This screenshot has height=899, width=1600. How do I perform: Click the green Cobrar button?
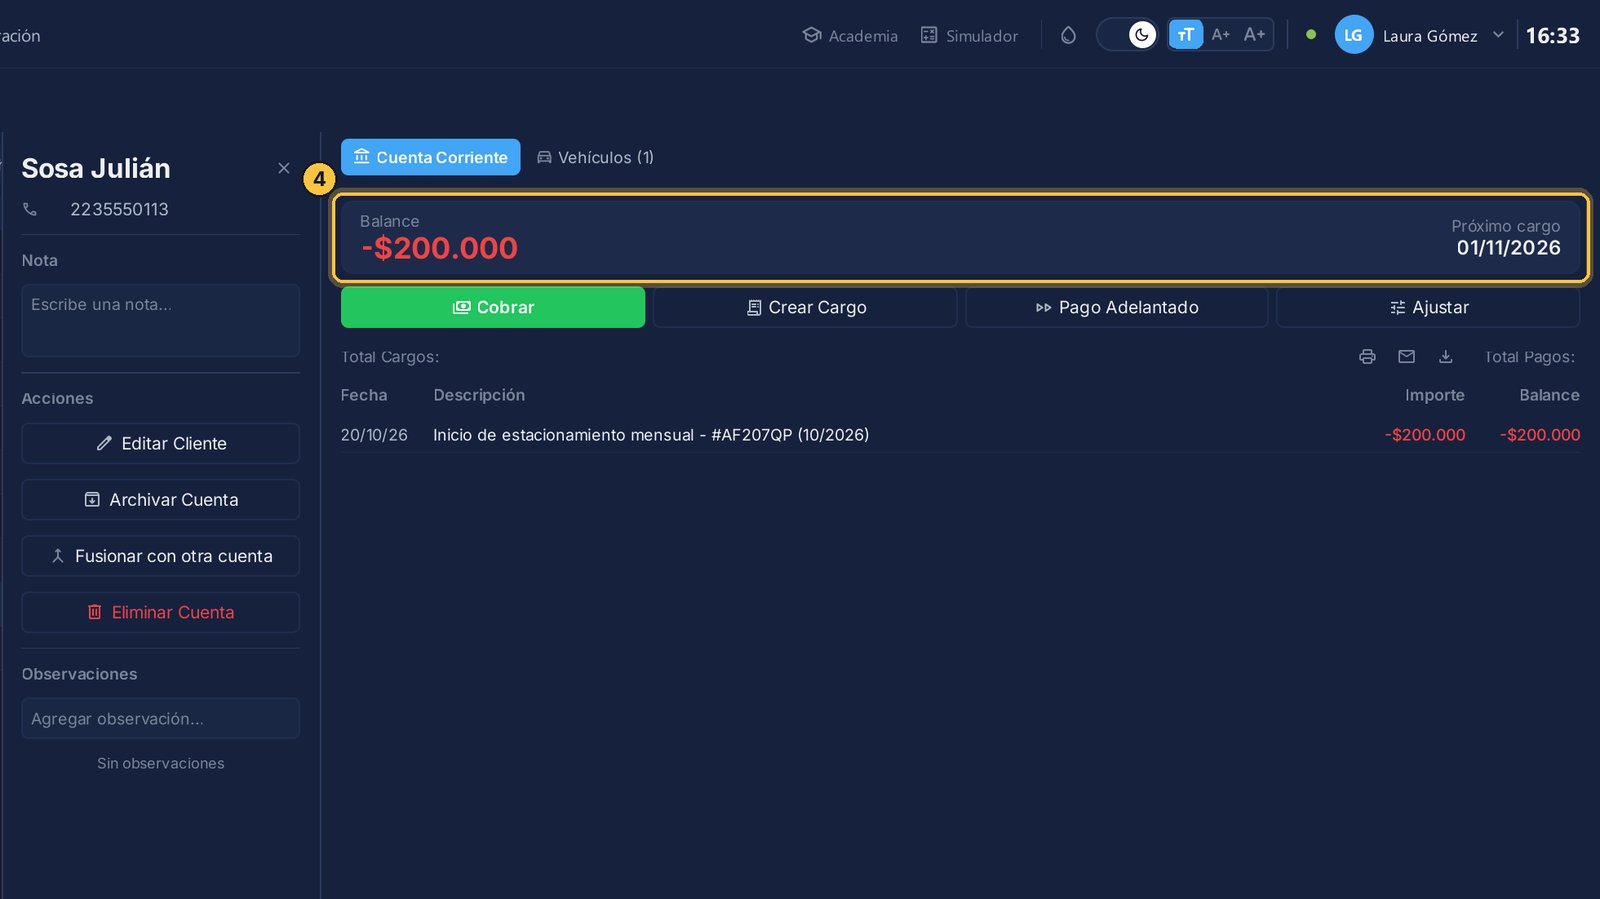click(493, 307)
